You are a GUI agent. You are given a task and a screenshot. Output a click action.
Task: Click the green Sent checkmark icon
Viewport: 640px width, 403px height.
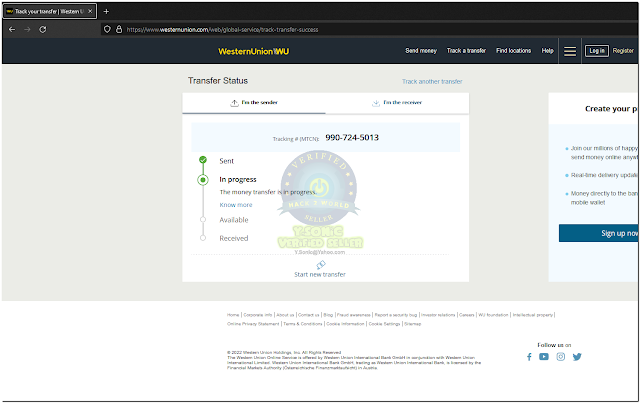[x=203, y=160]
